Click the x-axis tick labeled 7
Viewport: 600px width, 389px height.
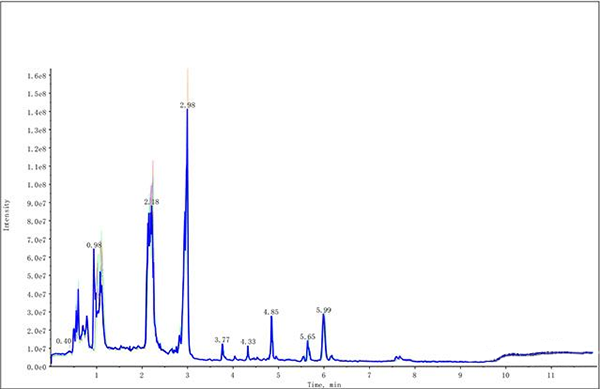[369, 376]
